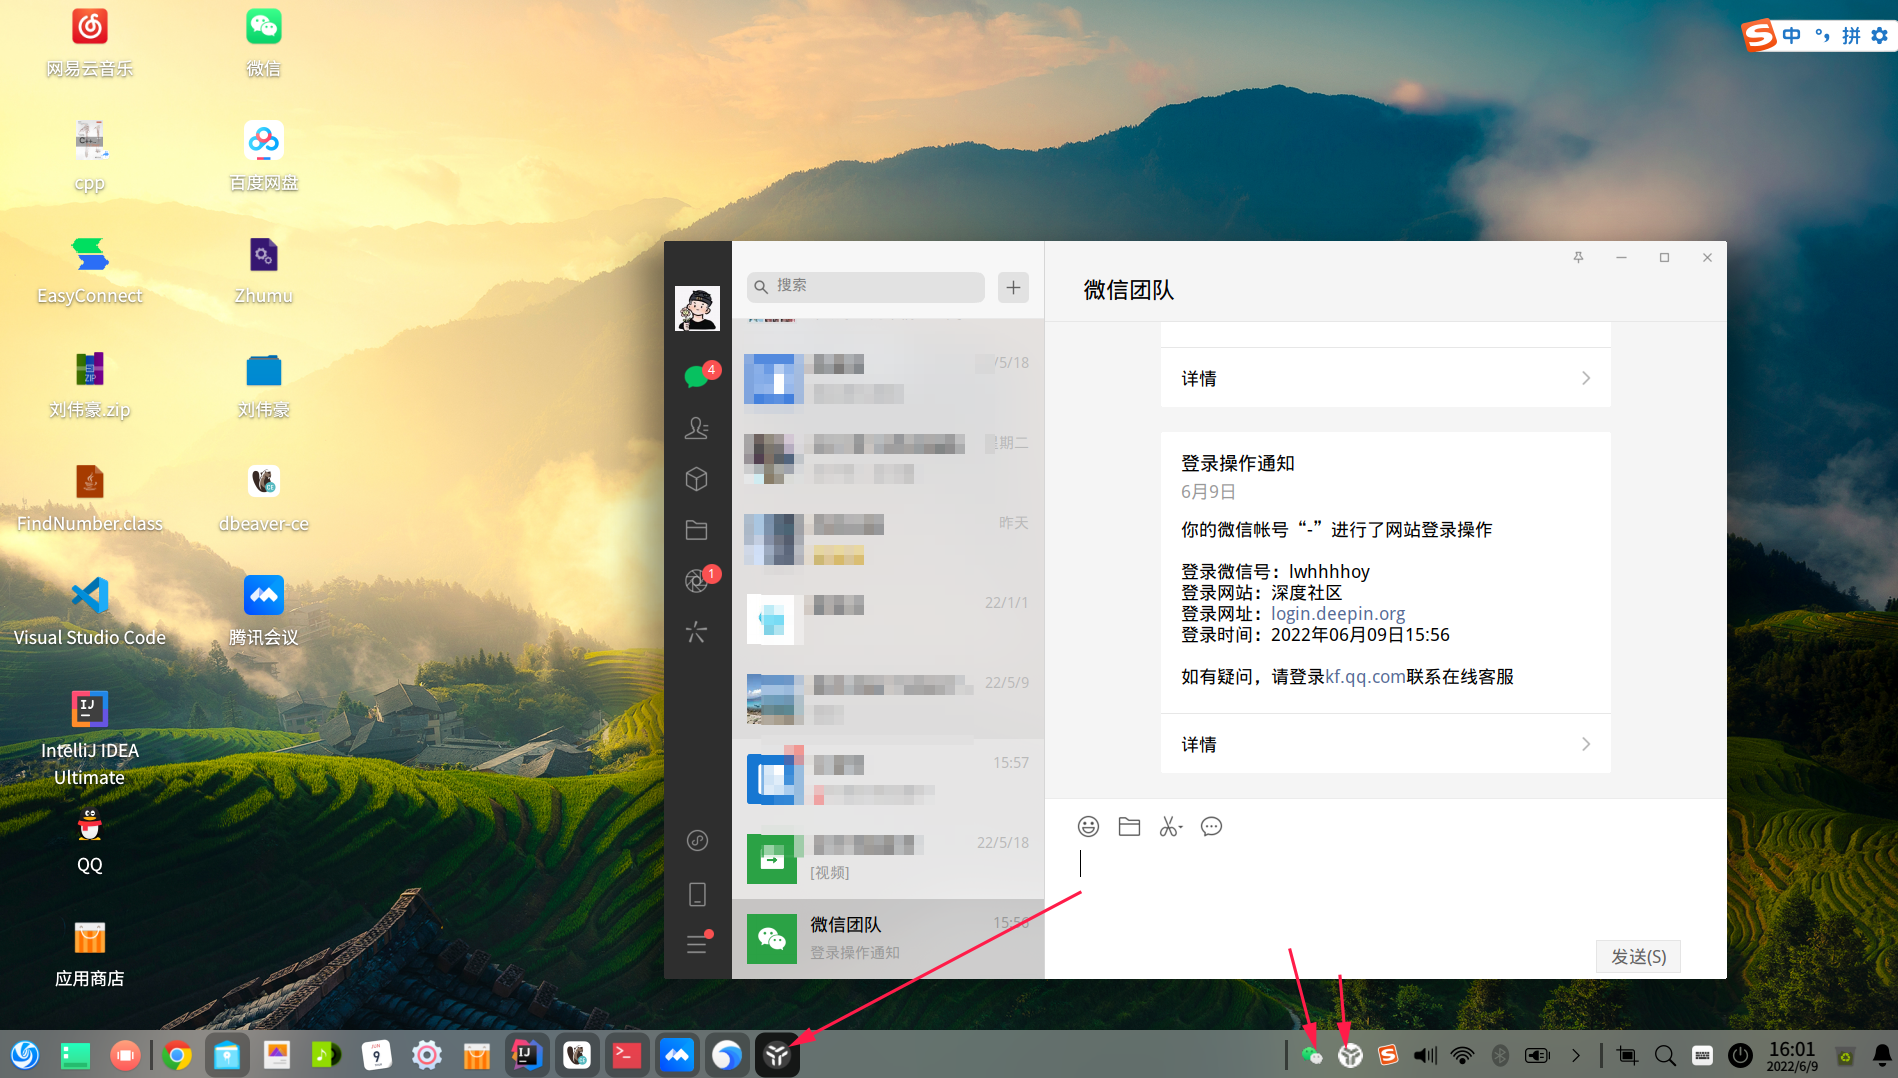Open the Visual Studio Code desktop icon
Image resolution: width=1898 pixels, height=1078 pixels.
pos(90,612)
